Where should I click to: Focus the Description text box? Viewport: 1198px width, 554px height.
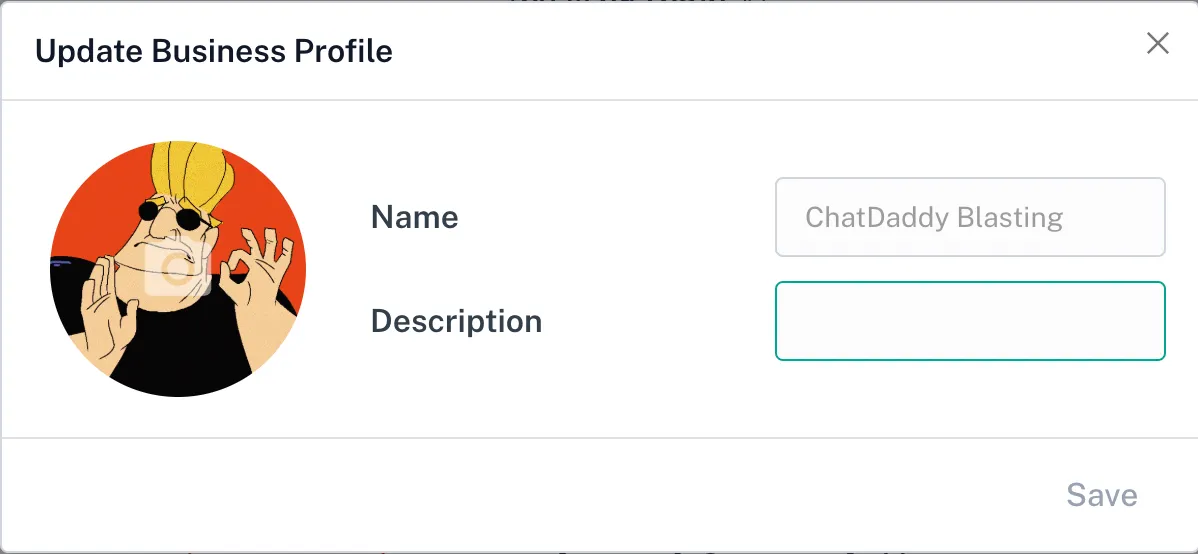click(969, 321)
